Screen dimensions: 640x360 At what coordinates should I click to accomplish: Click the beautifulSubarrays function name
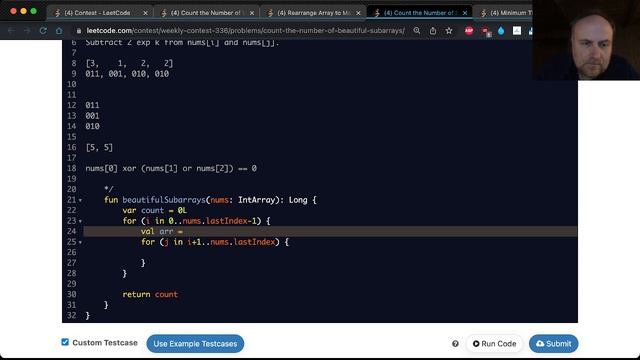coord(164,200)
